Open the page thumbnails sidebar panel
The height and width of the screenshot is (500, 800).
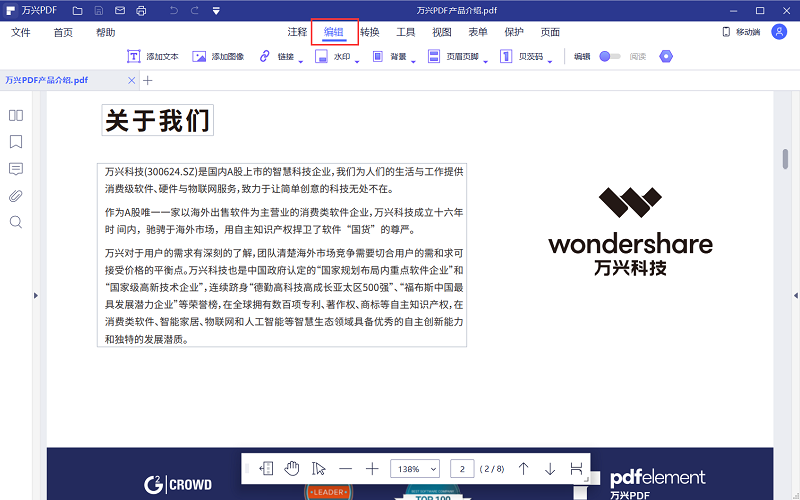16,115
